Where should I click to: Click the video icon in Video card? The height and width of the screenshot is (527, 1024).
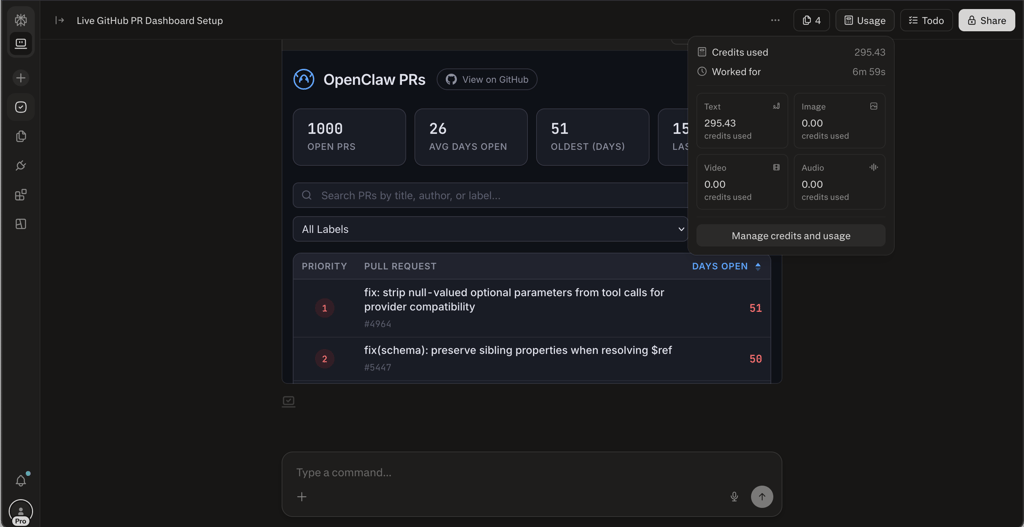click(776, 167)
